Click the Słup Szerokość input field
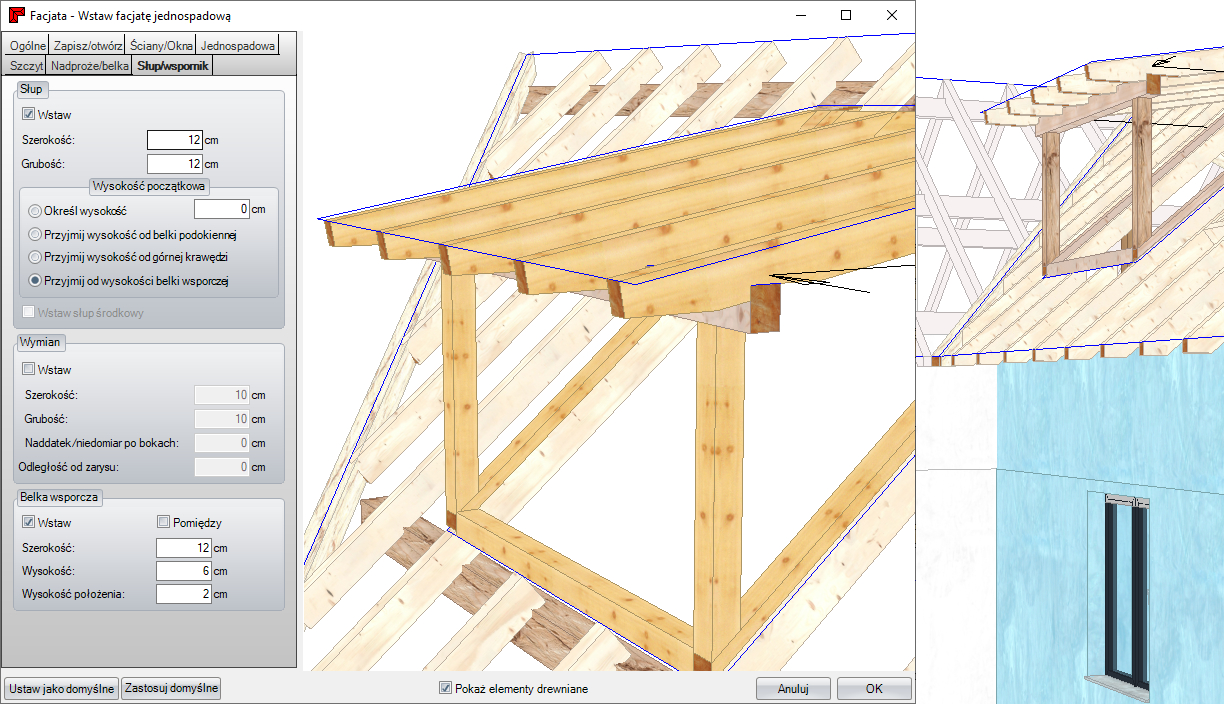 [x=175, y=140]
